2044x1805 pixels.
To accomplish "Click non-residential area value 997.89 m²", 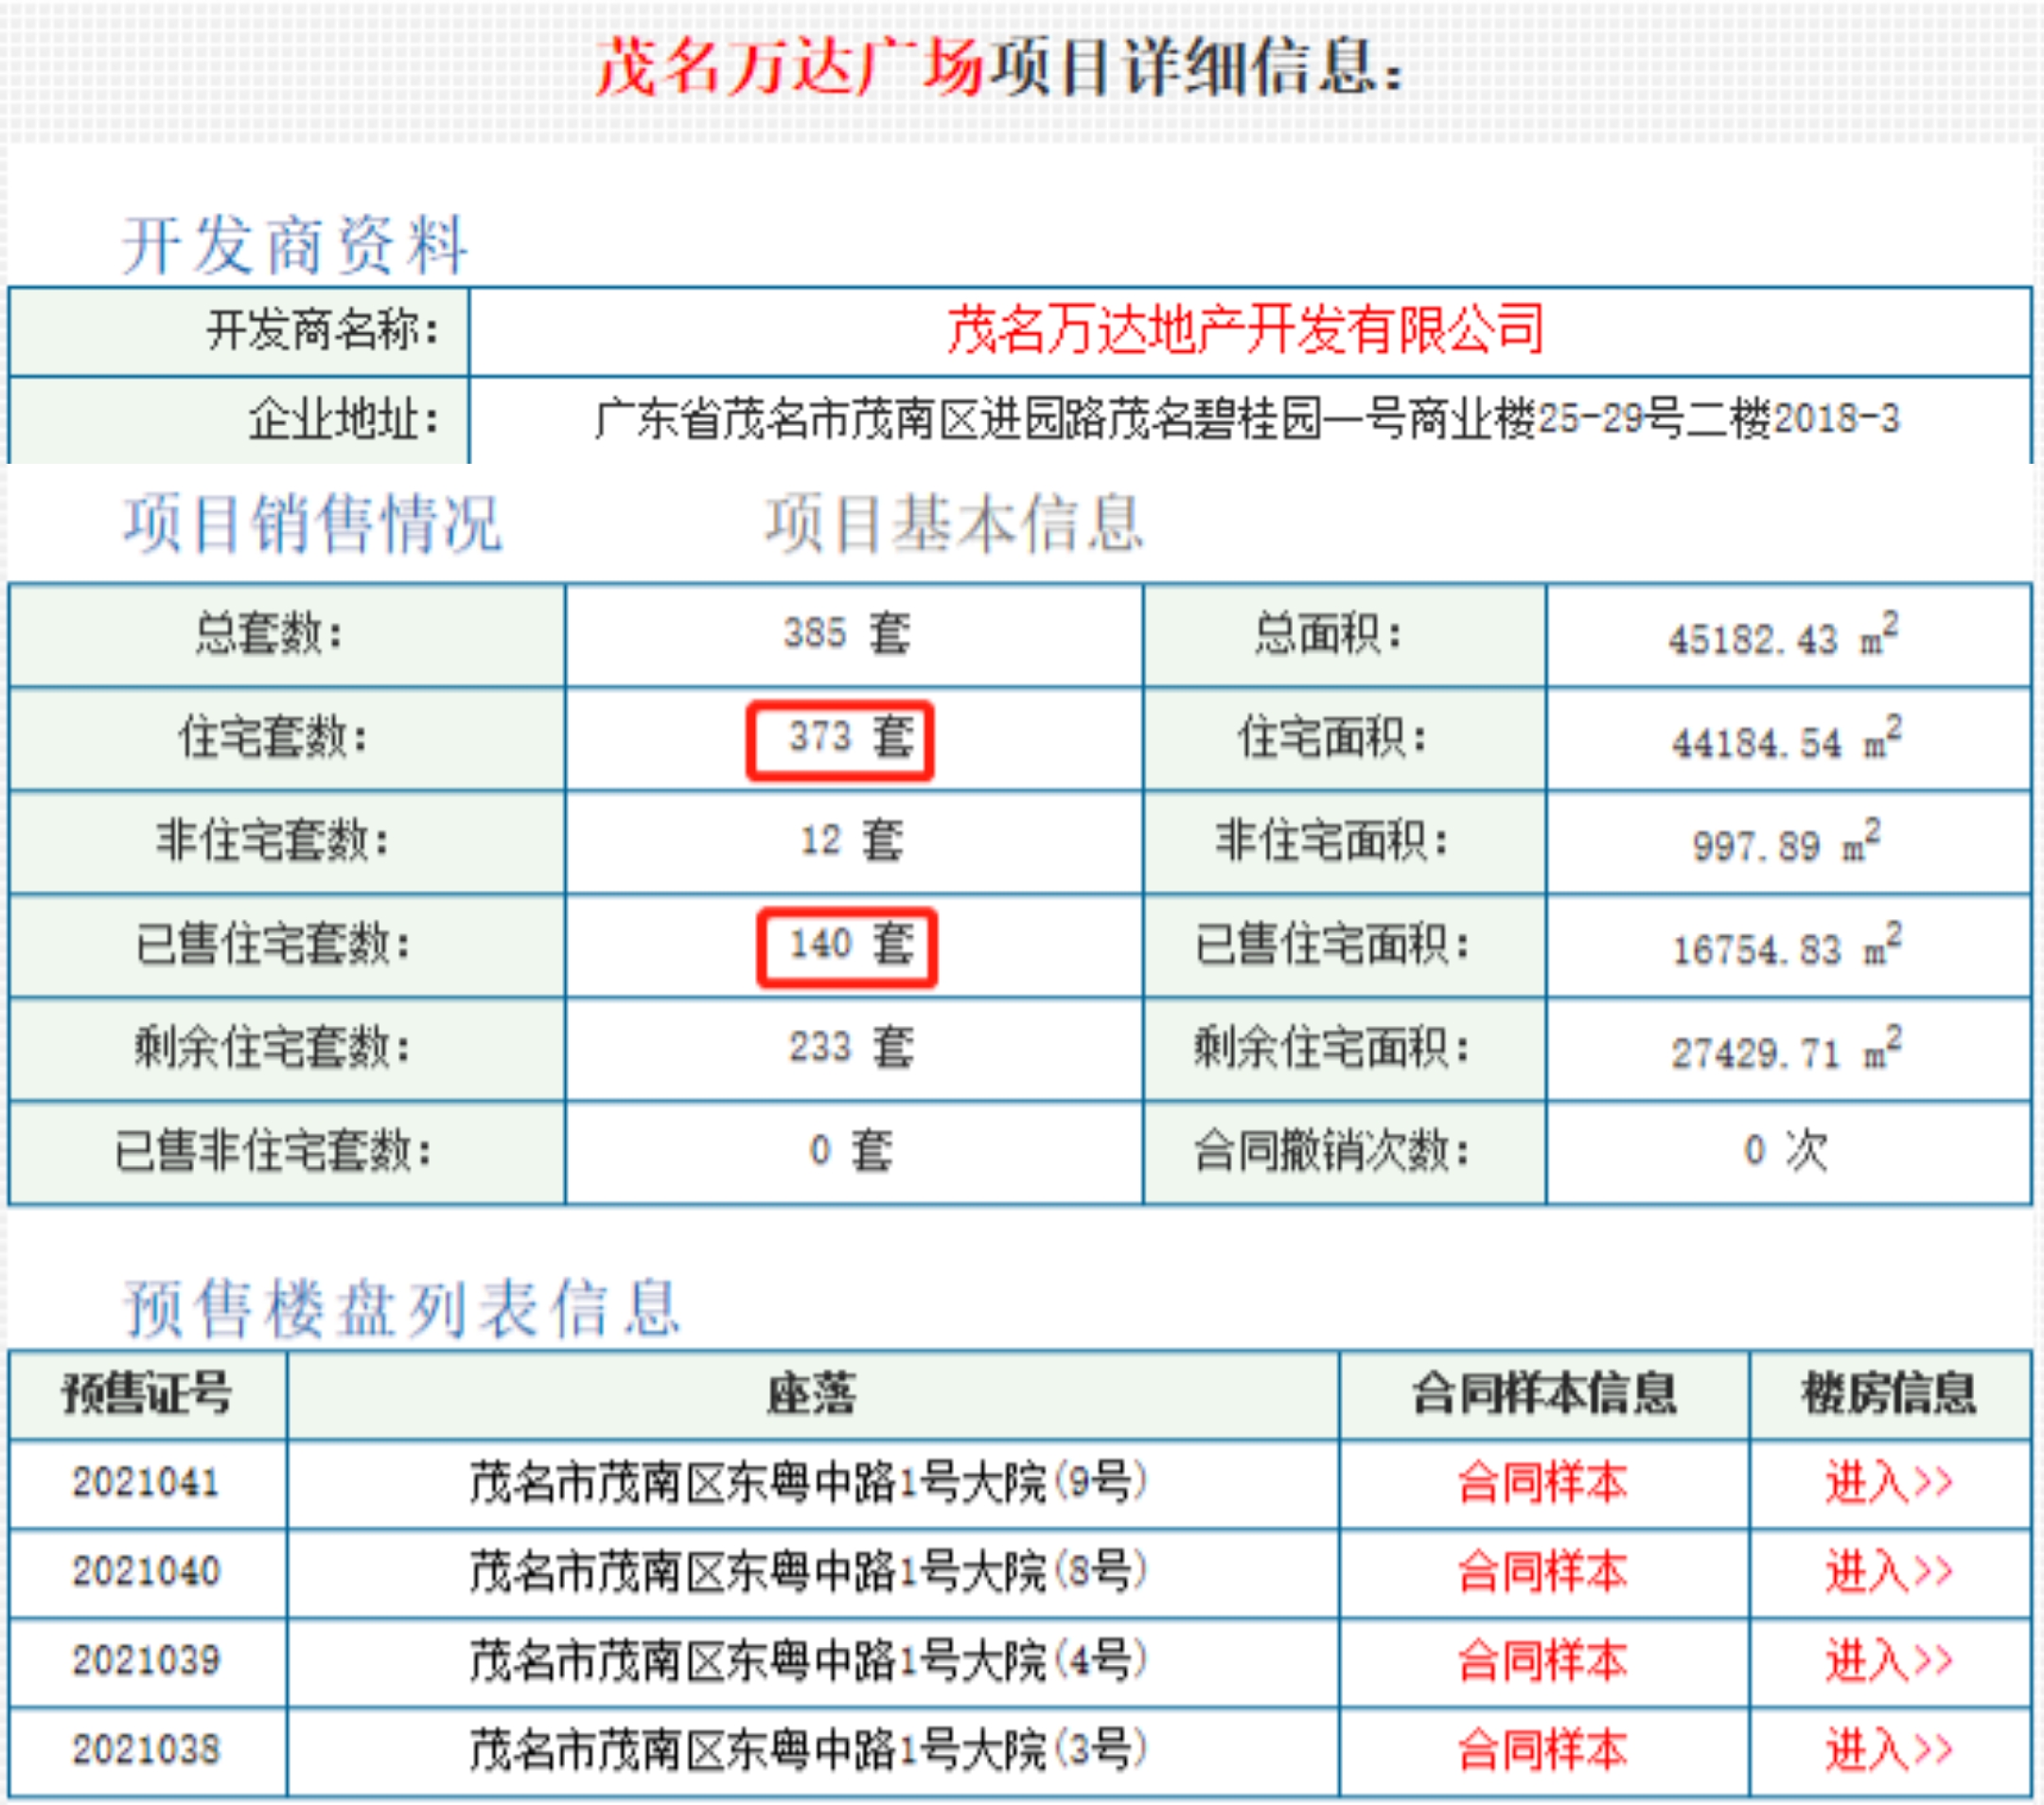I will click(x=1785, y=841).
